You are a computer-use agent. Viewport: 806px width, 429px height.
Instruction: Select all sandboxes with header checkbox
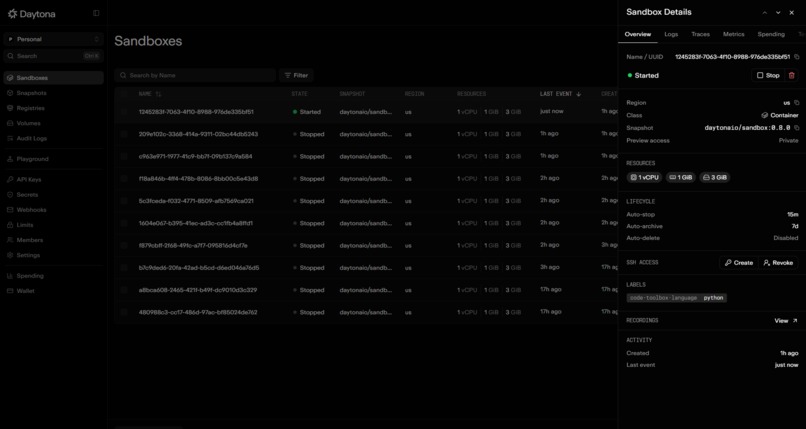pos(124,94)
